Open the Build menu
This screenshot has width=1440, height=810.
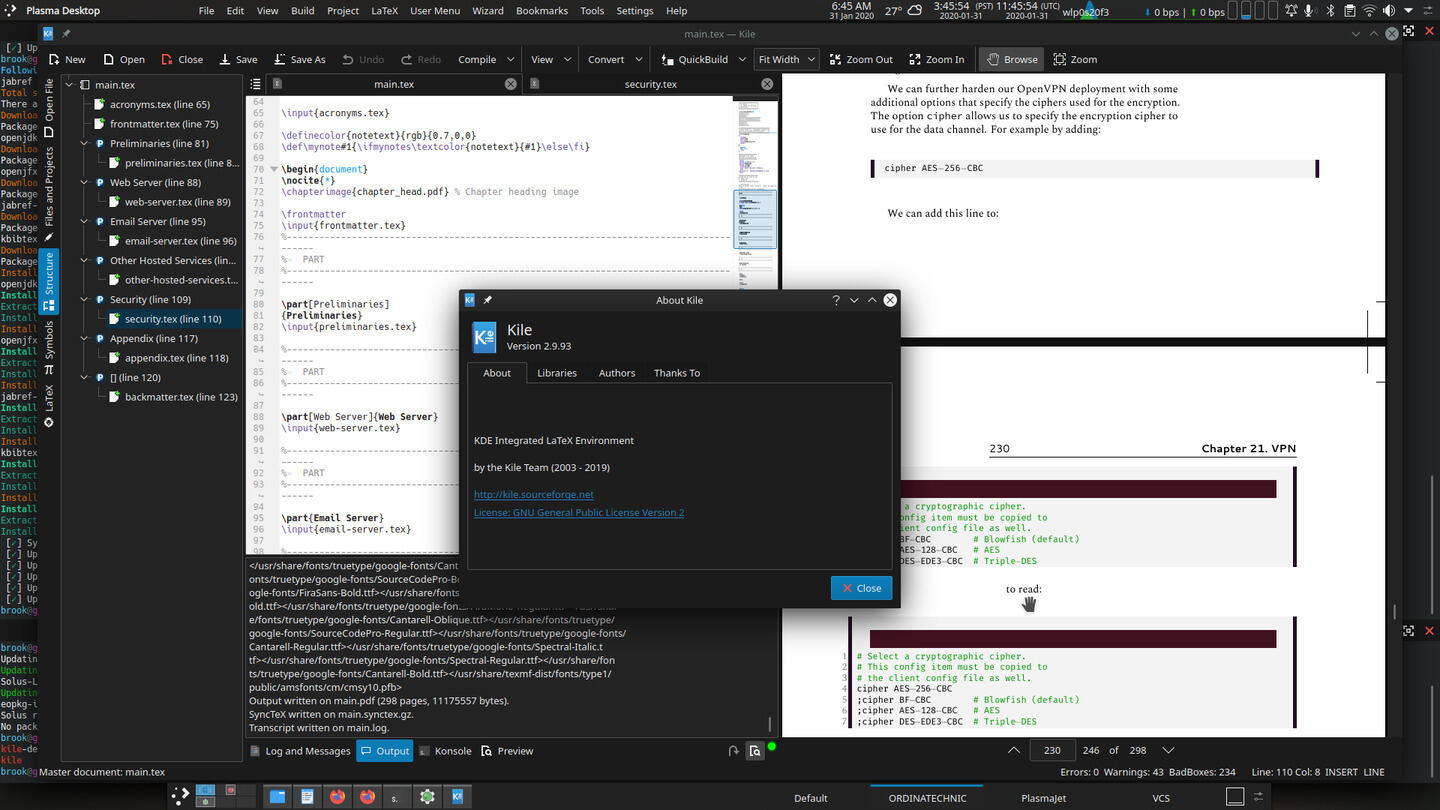[303, 11]
